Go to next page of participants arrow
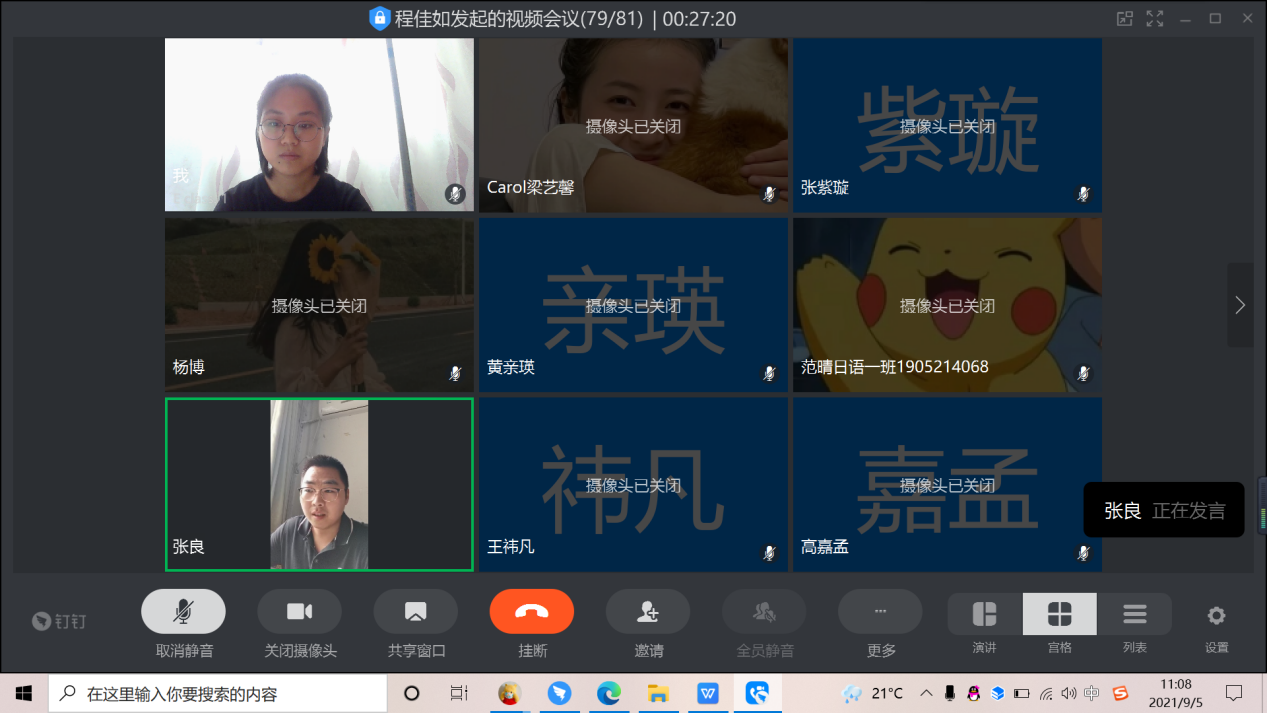Viewport: 1267px width, 713px height. click(1240, 305)
